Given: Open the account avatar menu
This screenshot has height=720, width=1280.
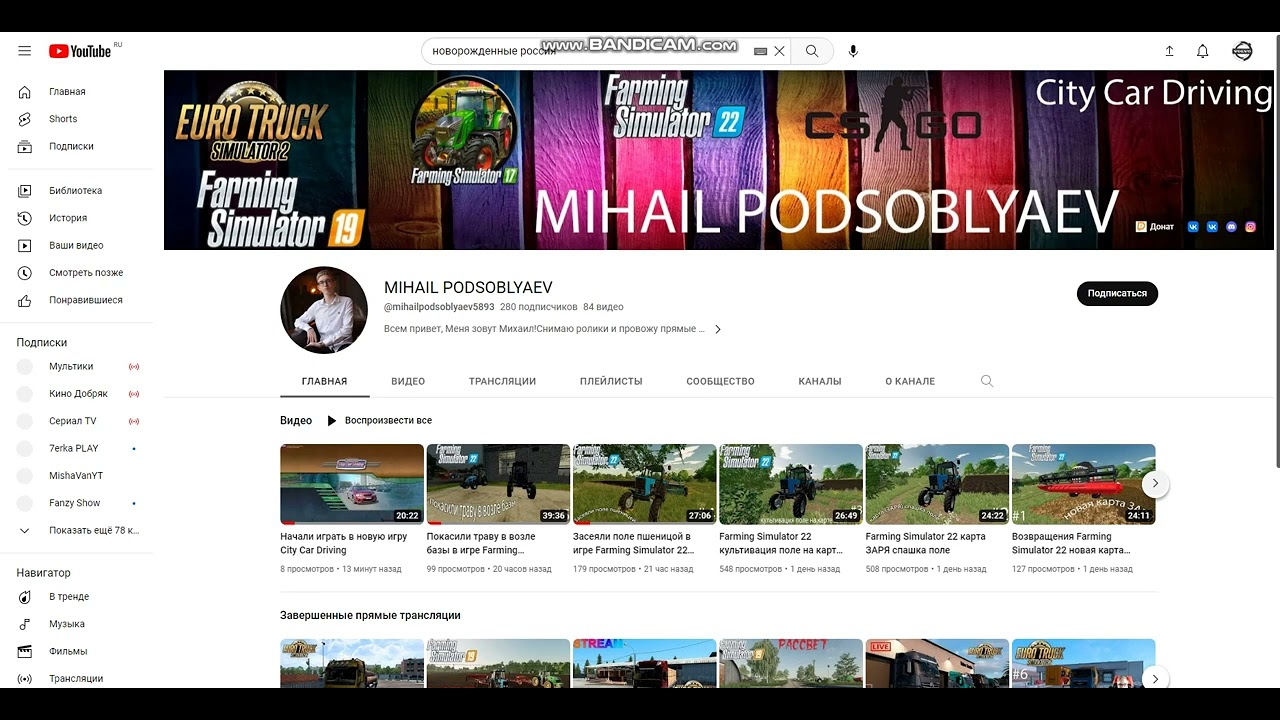Looking at the screenshot, I should pyautogui.click(x=1242, y=51).
